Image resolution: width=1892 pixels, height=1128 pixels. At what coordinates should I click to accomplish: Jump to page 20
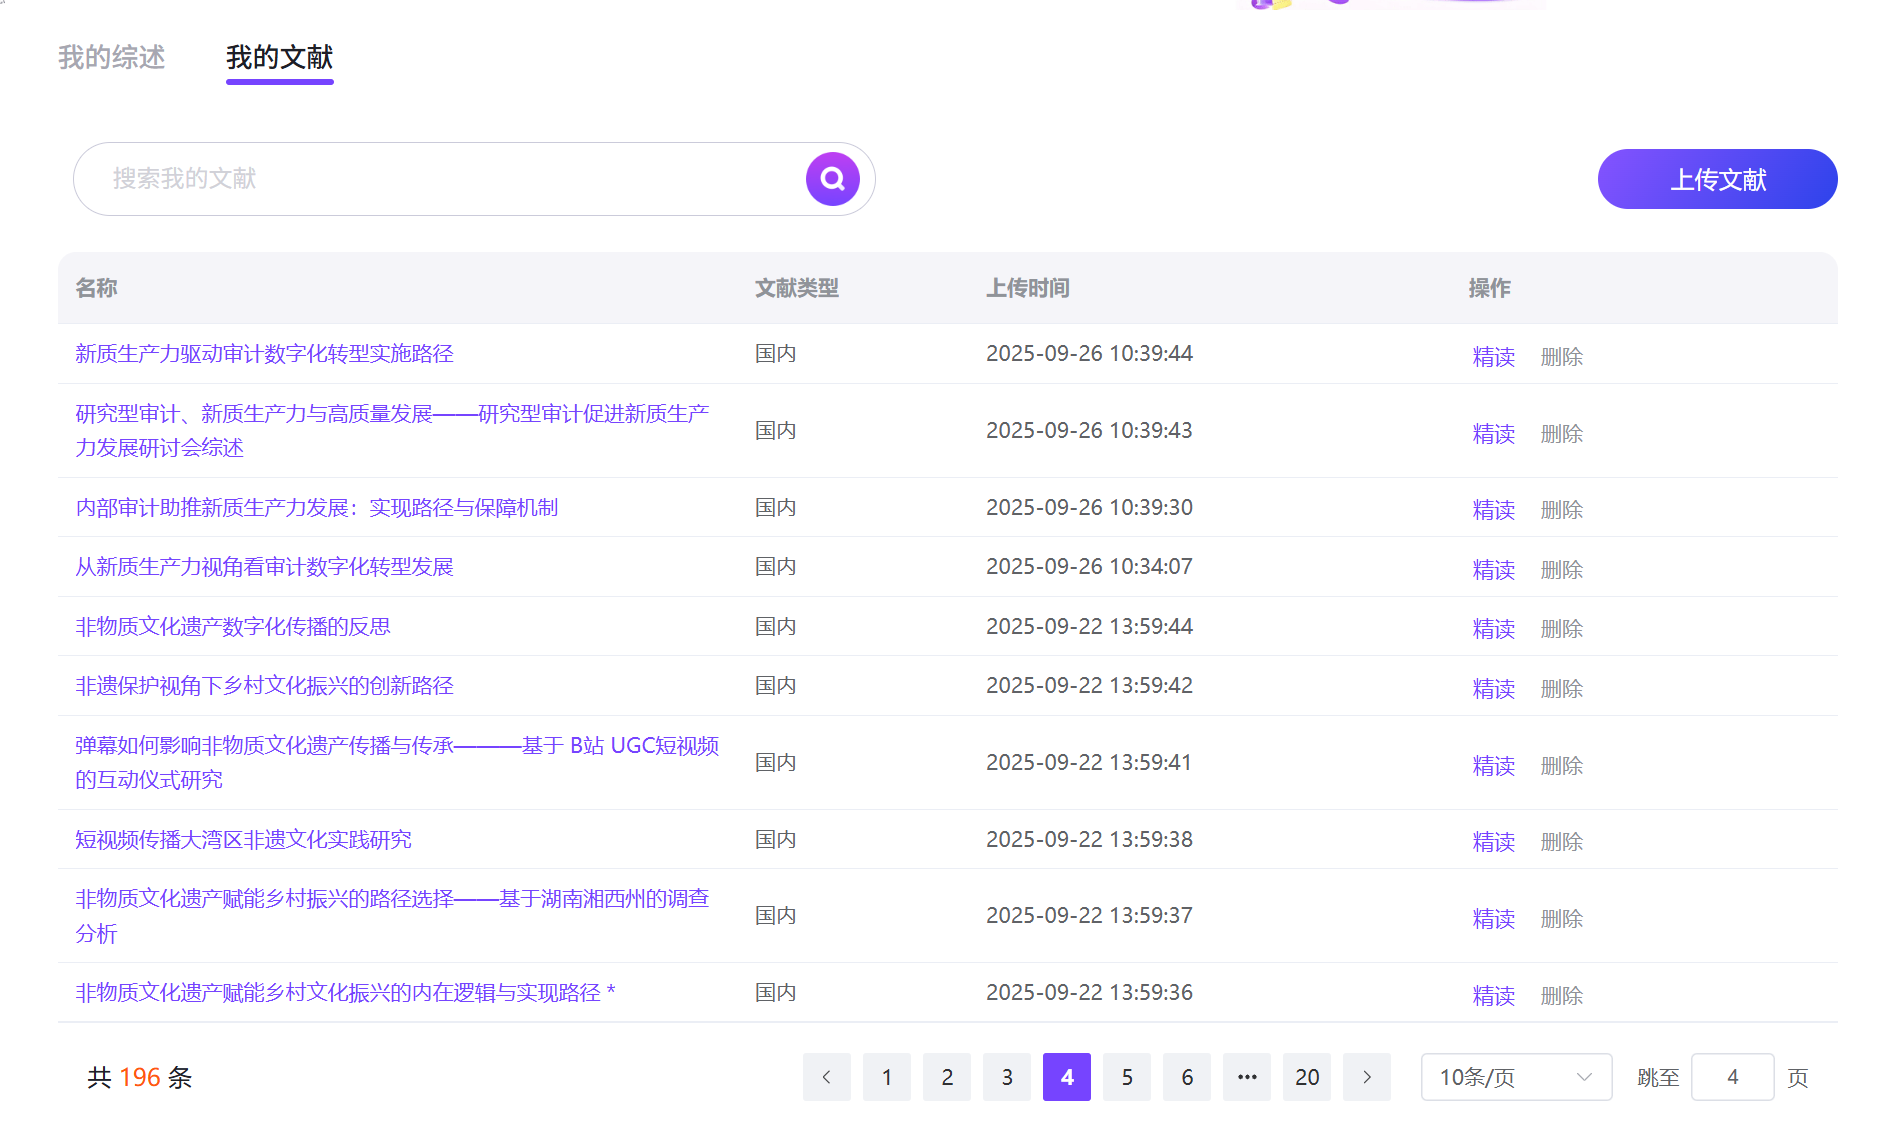click(1306, 1077)
